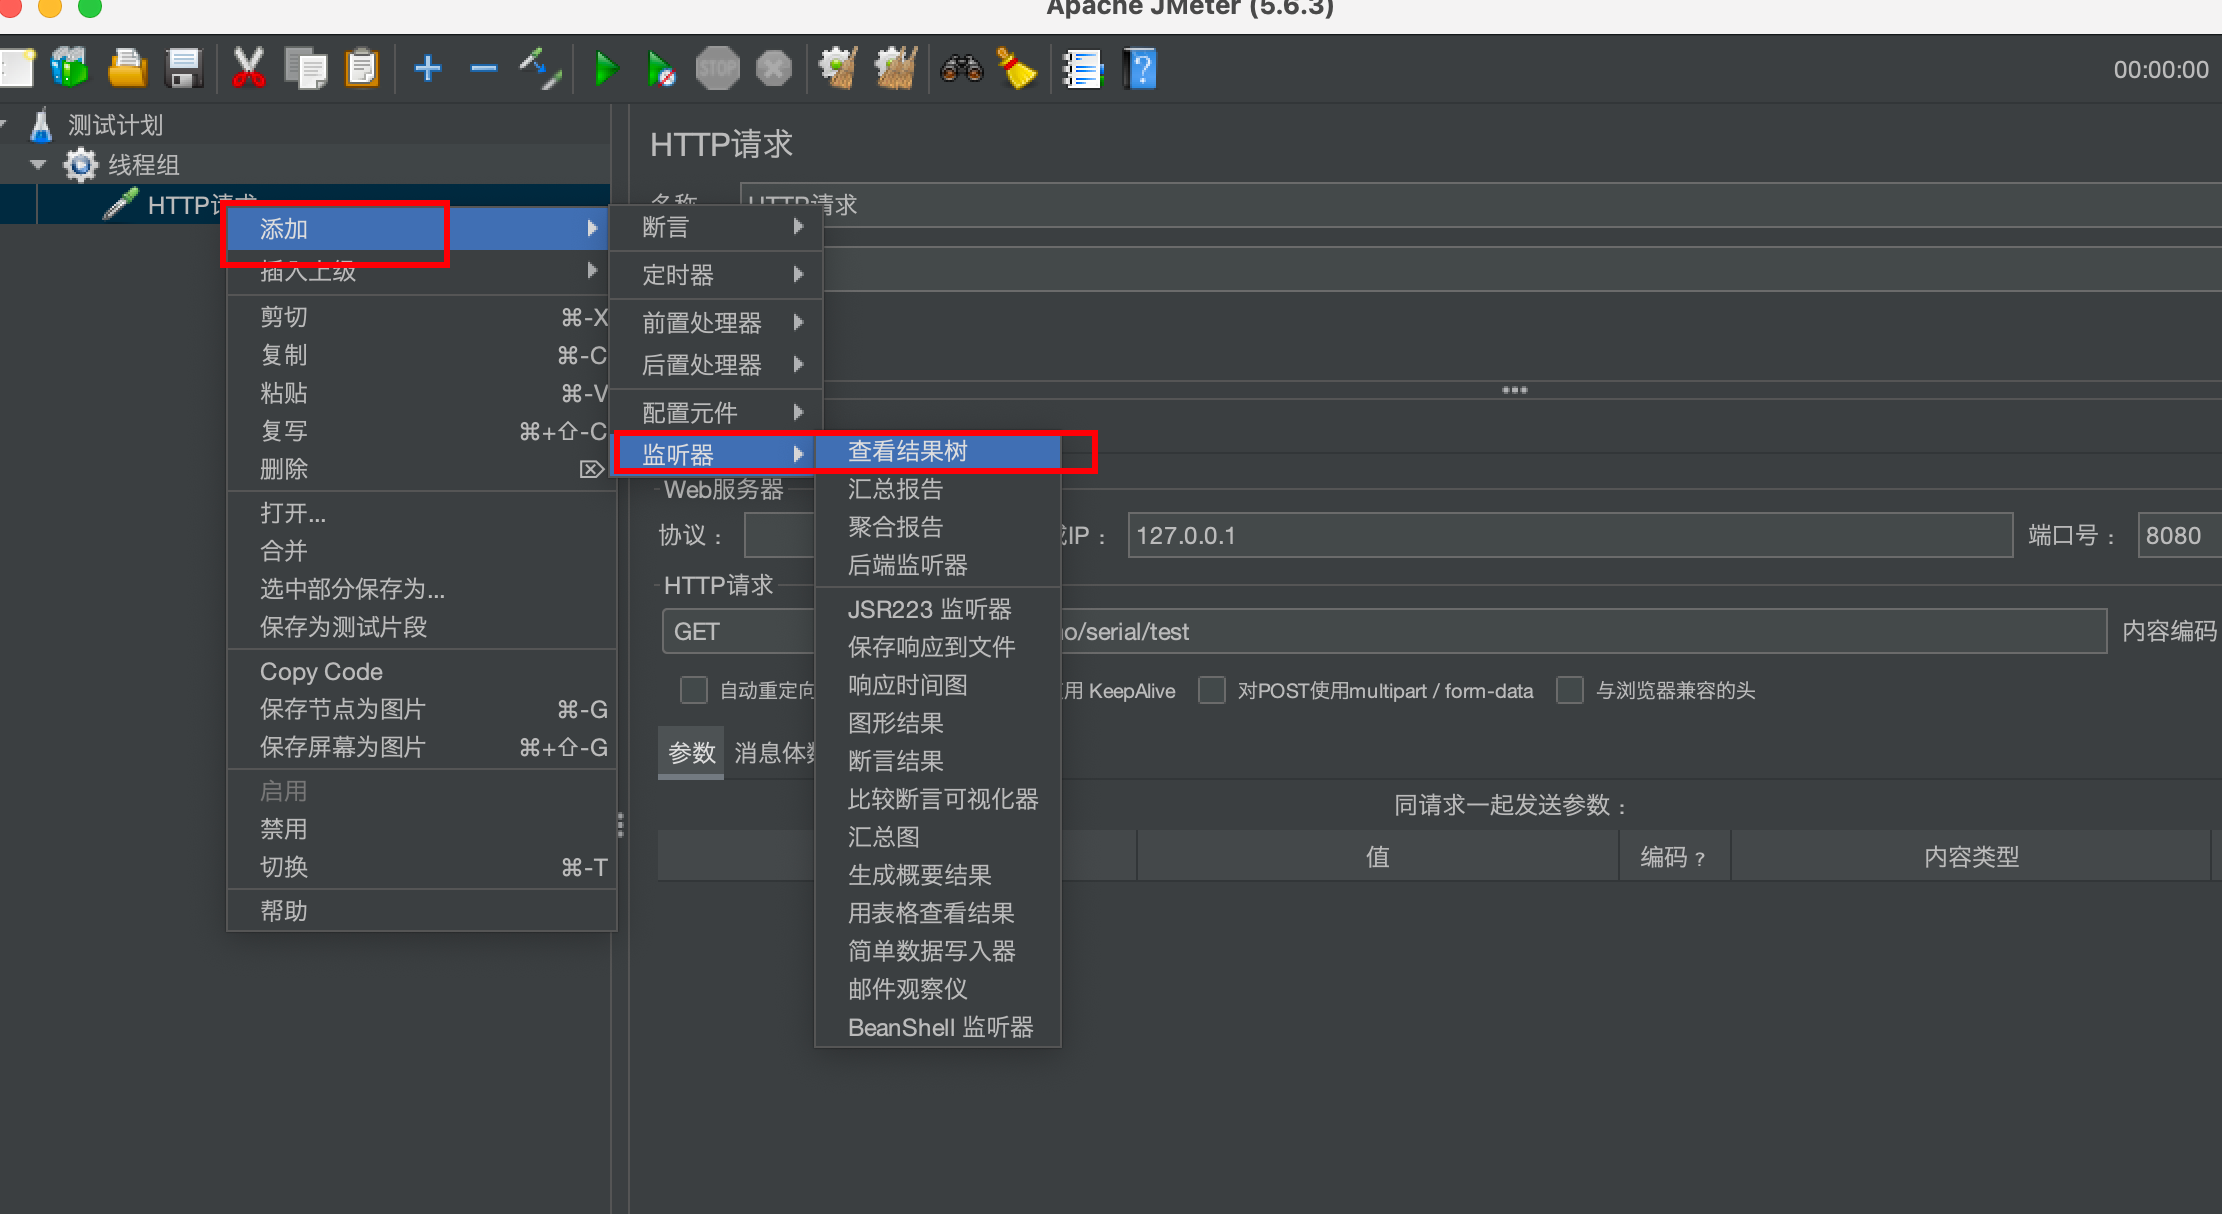The height and width of the screenshot is (1214, 2222).
Task: Click 复制 in context menu
Action: click(420, 355)
